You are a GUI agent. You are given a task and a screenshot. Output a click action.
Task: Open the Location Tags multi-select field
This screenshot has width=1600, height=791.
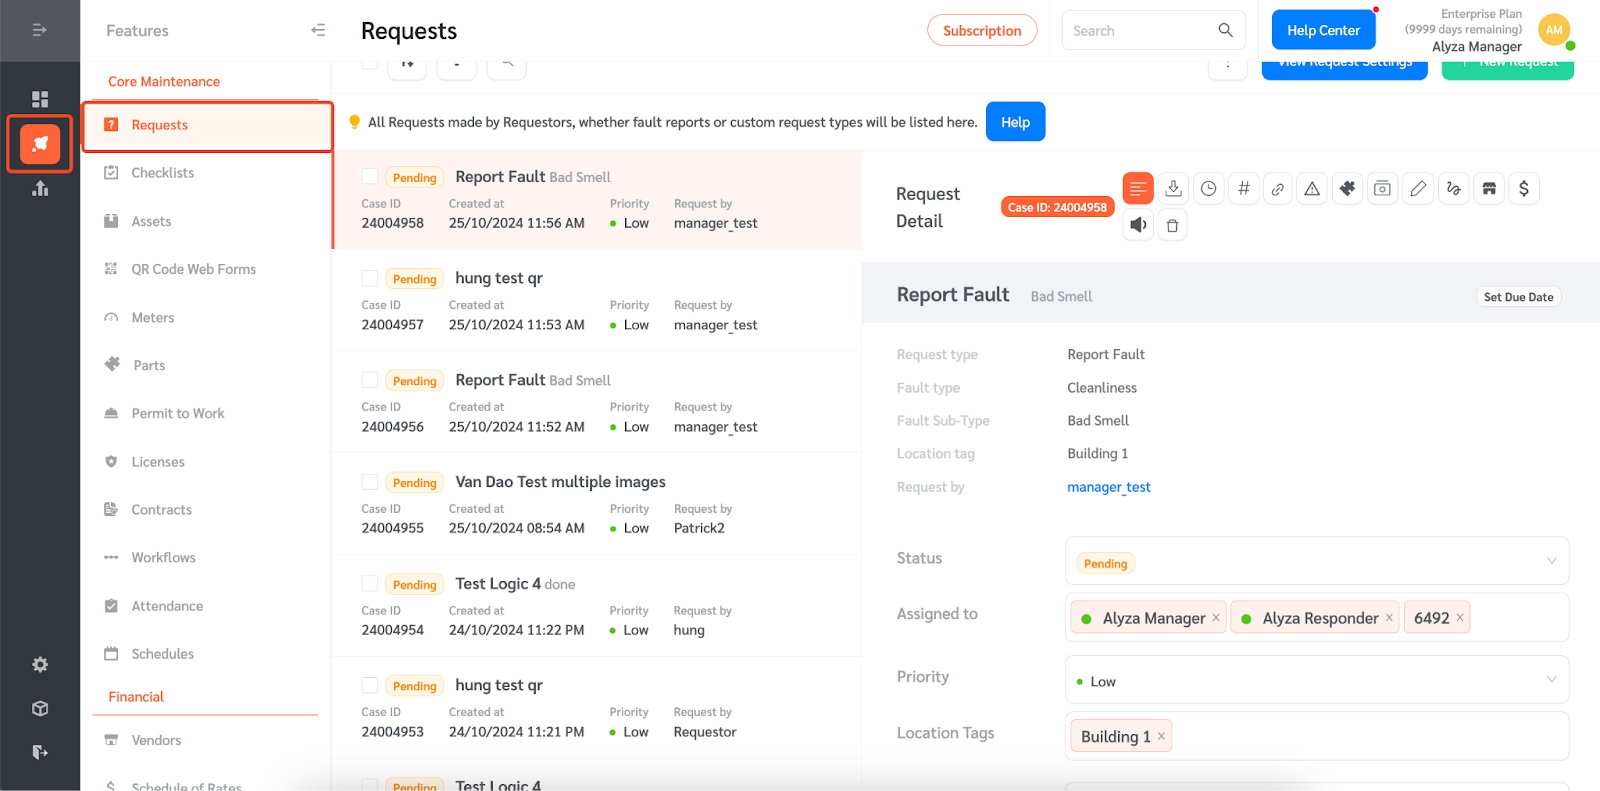(1317, 736)
